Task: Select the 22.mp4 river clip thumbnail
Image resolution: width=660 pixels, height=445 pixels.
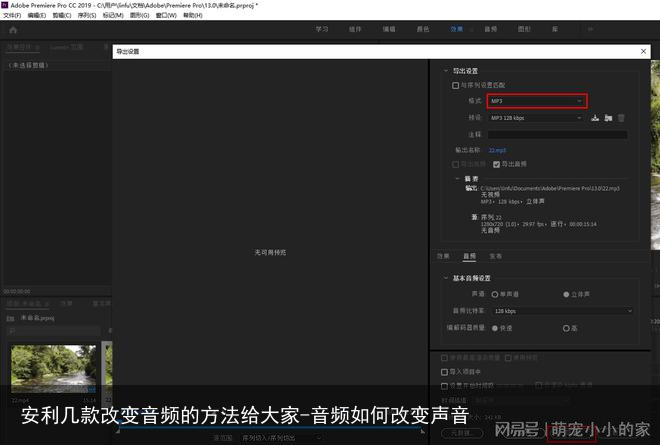Action: point(53,369)
